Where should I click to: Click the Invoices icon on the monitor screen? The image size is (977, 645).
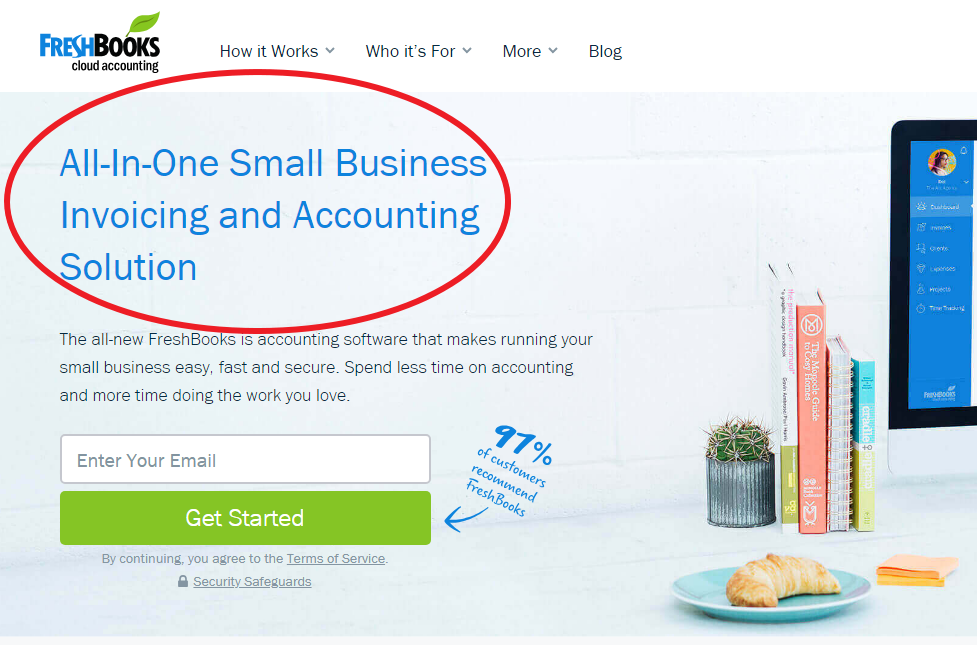(x=921, y=227)
